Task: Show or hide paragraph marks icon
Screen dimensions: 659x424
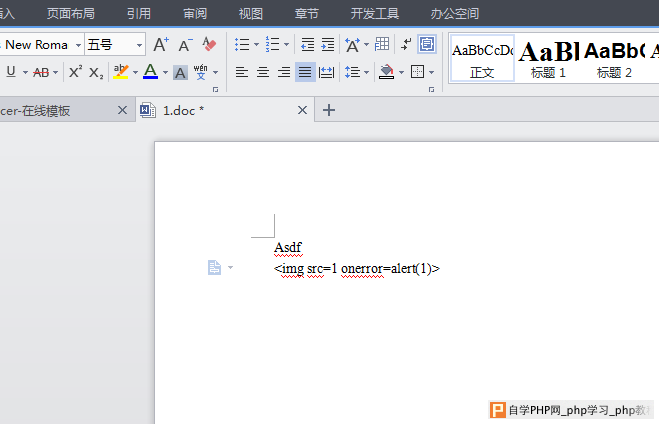Action: click(x=406, y=44)
